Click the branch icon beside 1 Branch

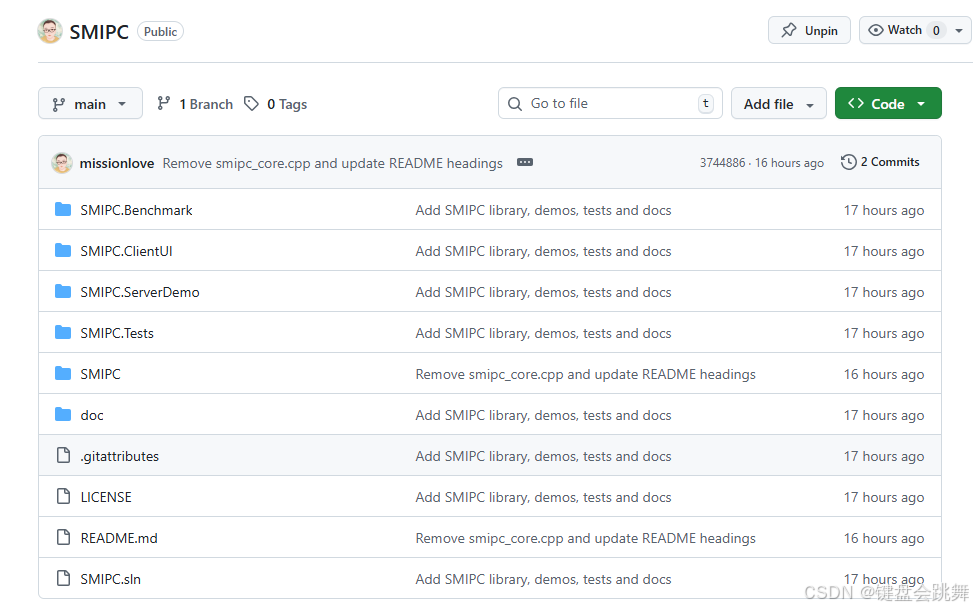click(x=164, y=104)
